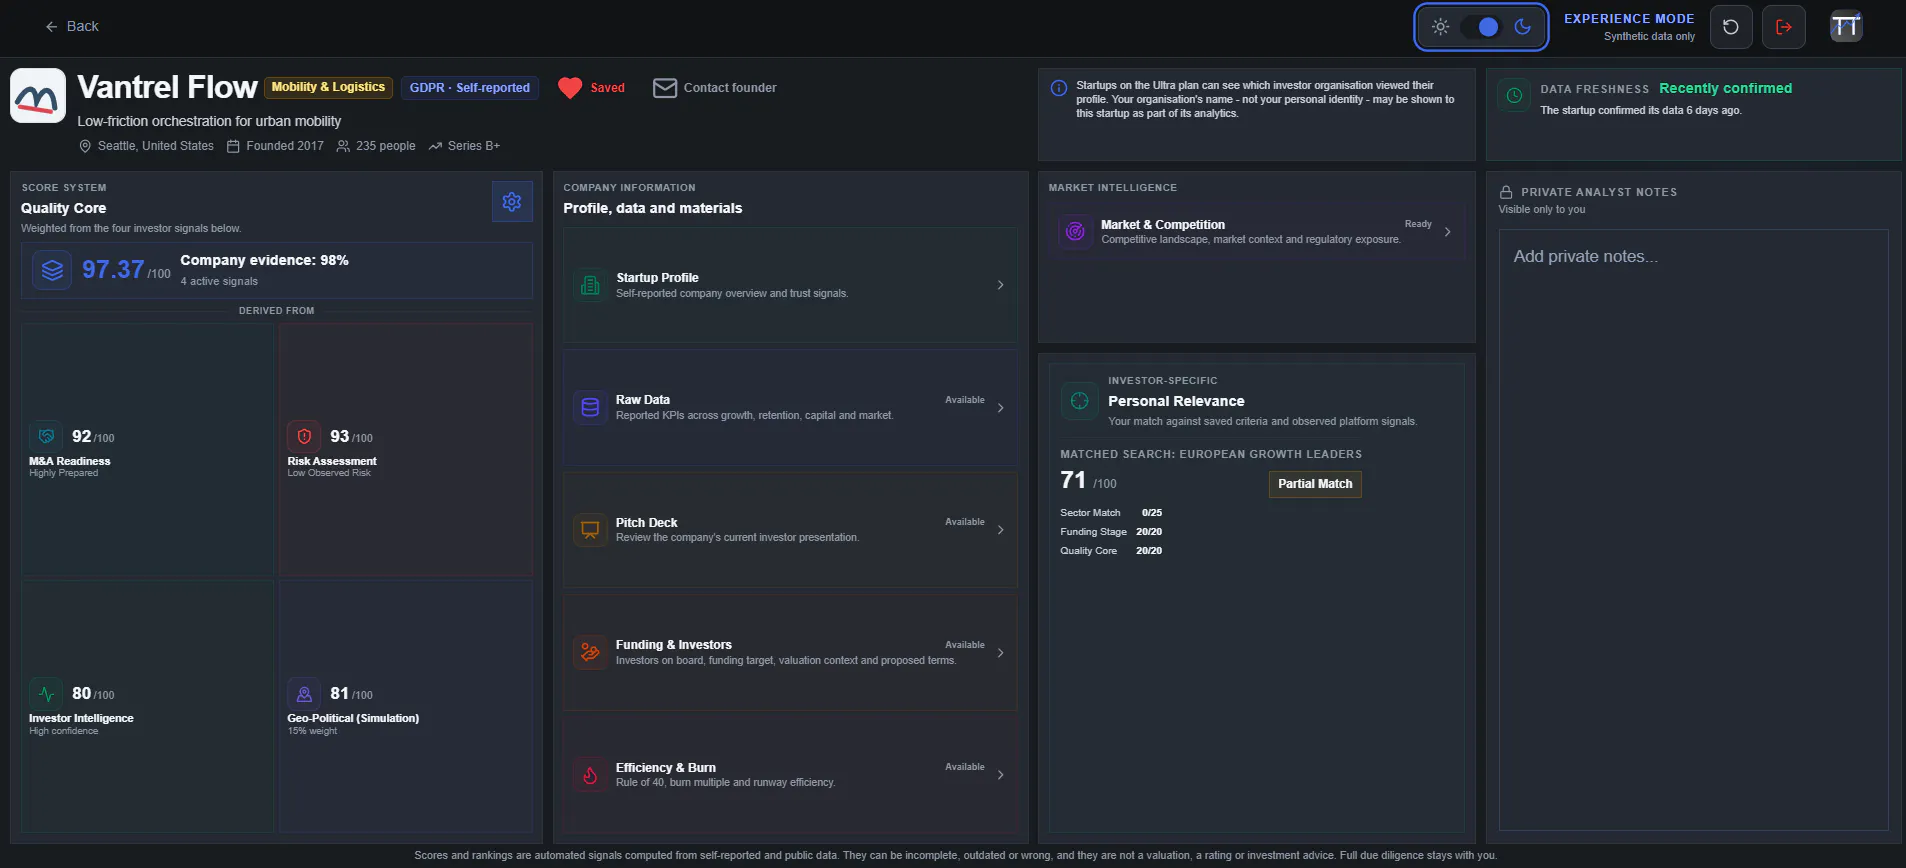Click the Add private notes field
Screen dimensions: 1906x868
point(1693,530)
